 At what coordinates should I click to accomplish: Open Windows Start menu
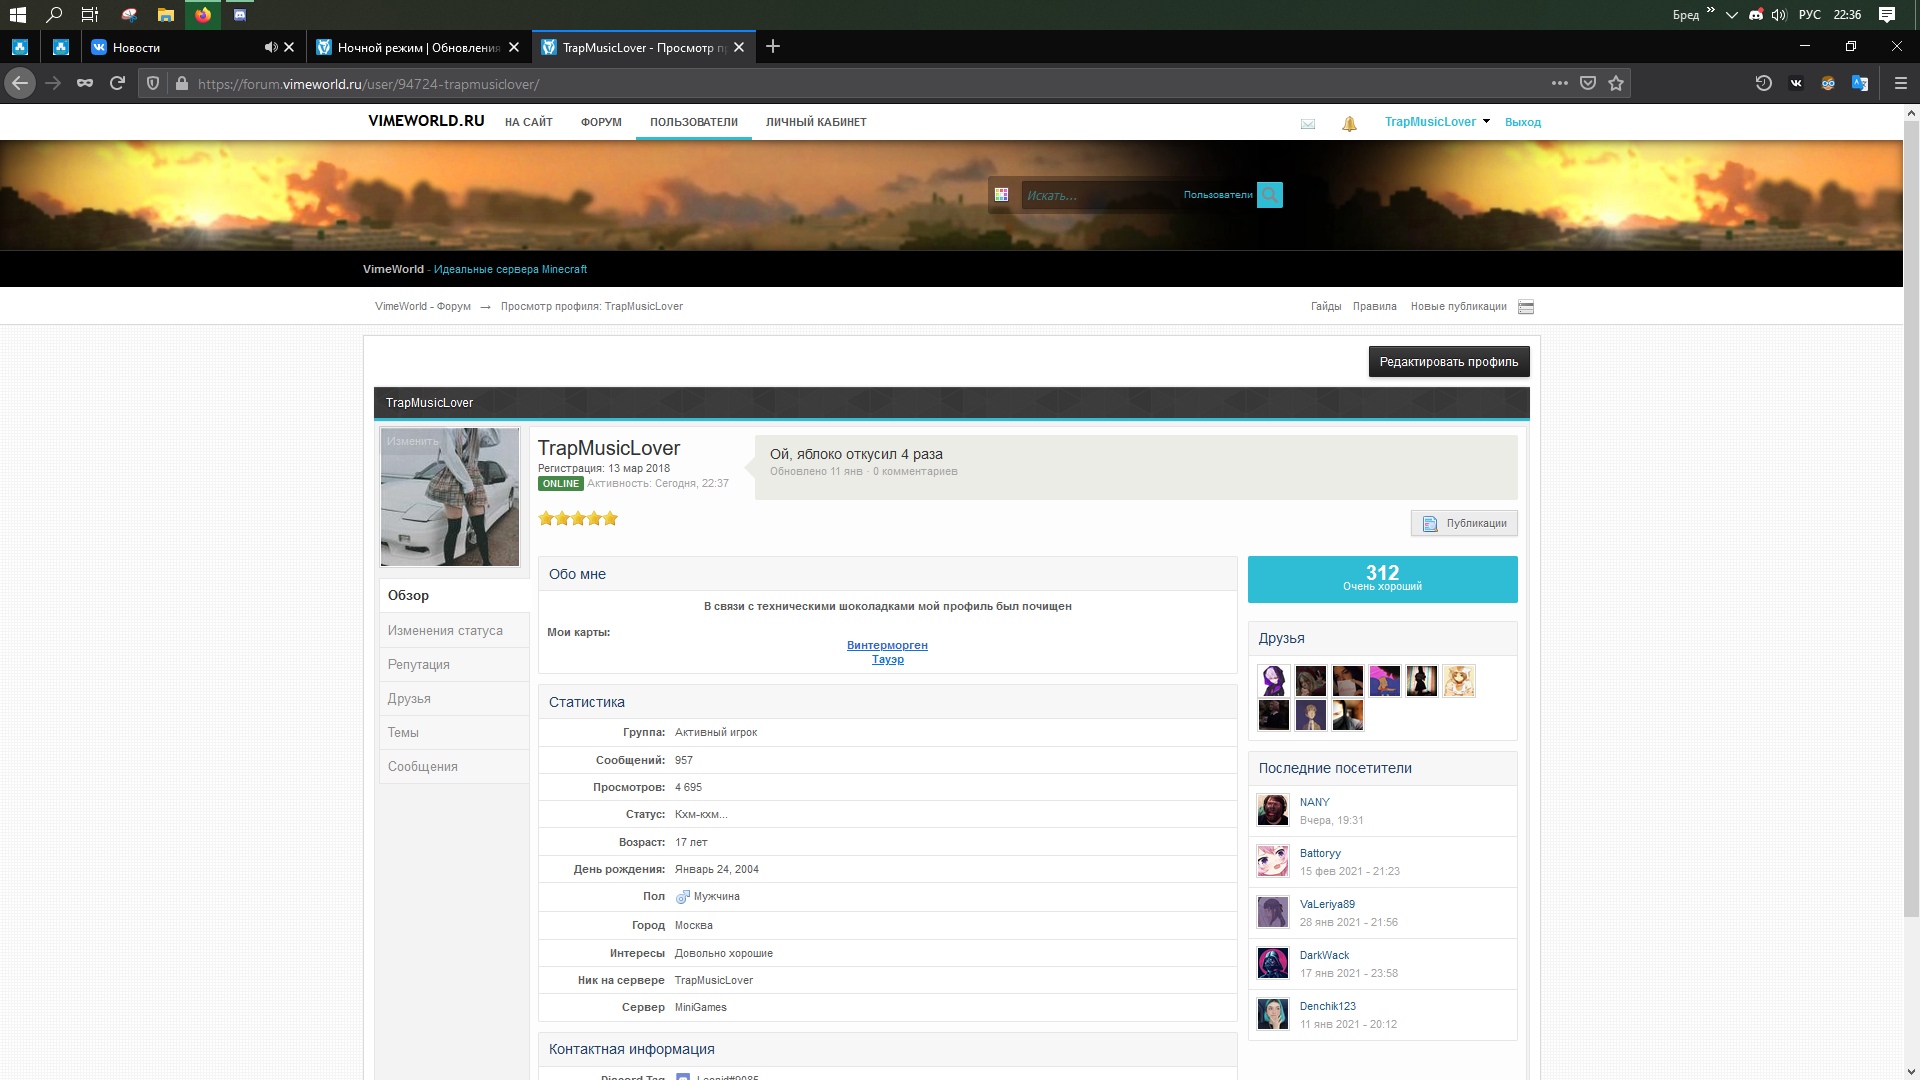17,14
